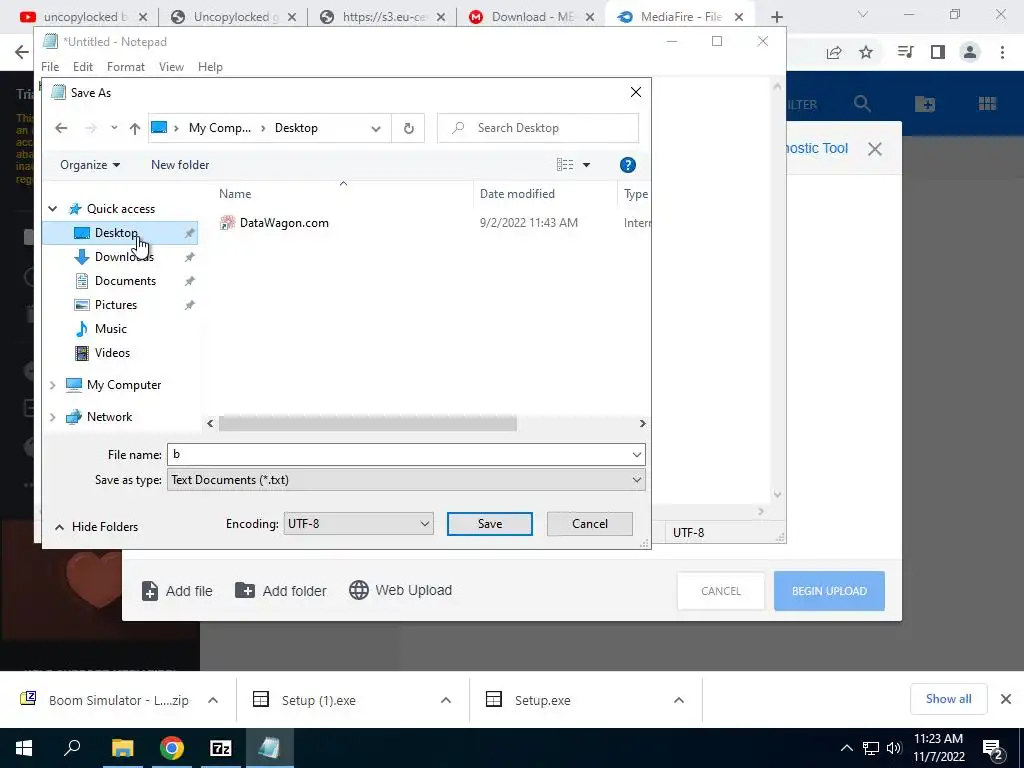Viewport: 1024px width, 768px height.
Task: Go back in Save As dialog
Action: pos(61,128)
